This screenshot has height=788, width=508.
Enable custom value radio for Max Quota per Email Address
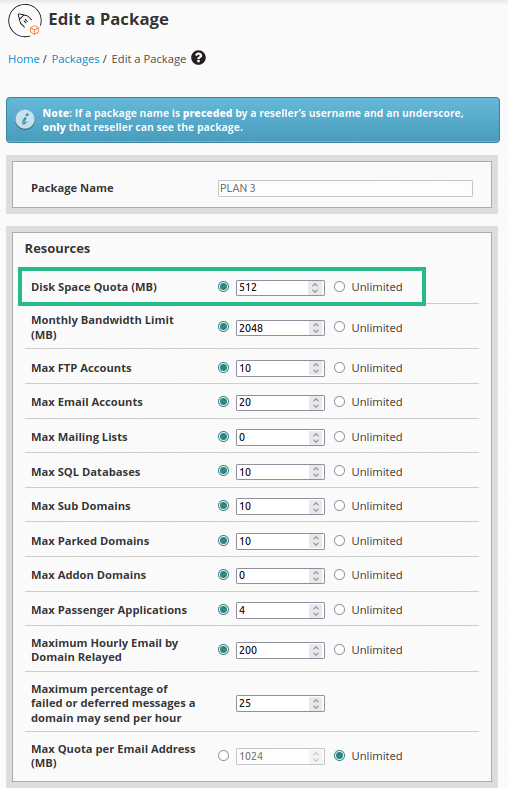coord(224,755)
